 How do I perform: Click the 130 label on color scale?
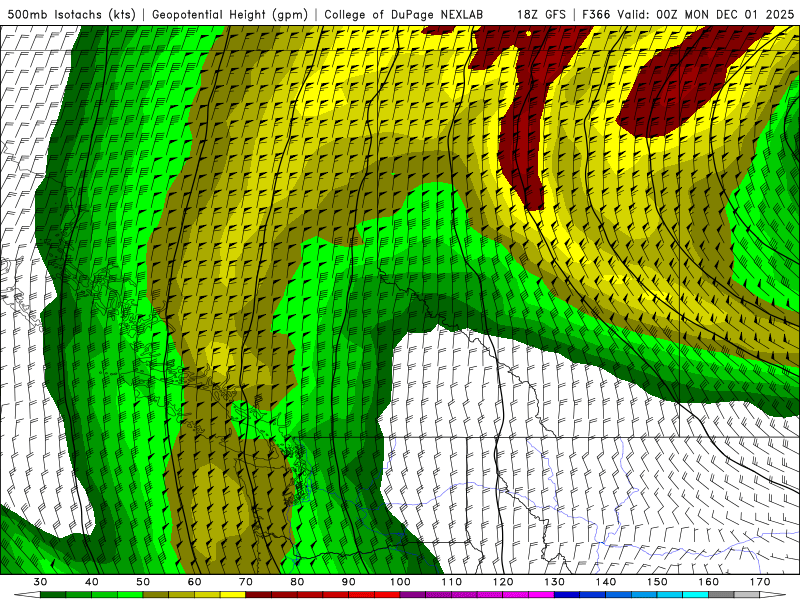point(554,582)
